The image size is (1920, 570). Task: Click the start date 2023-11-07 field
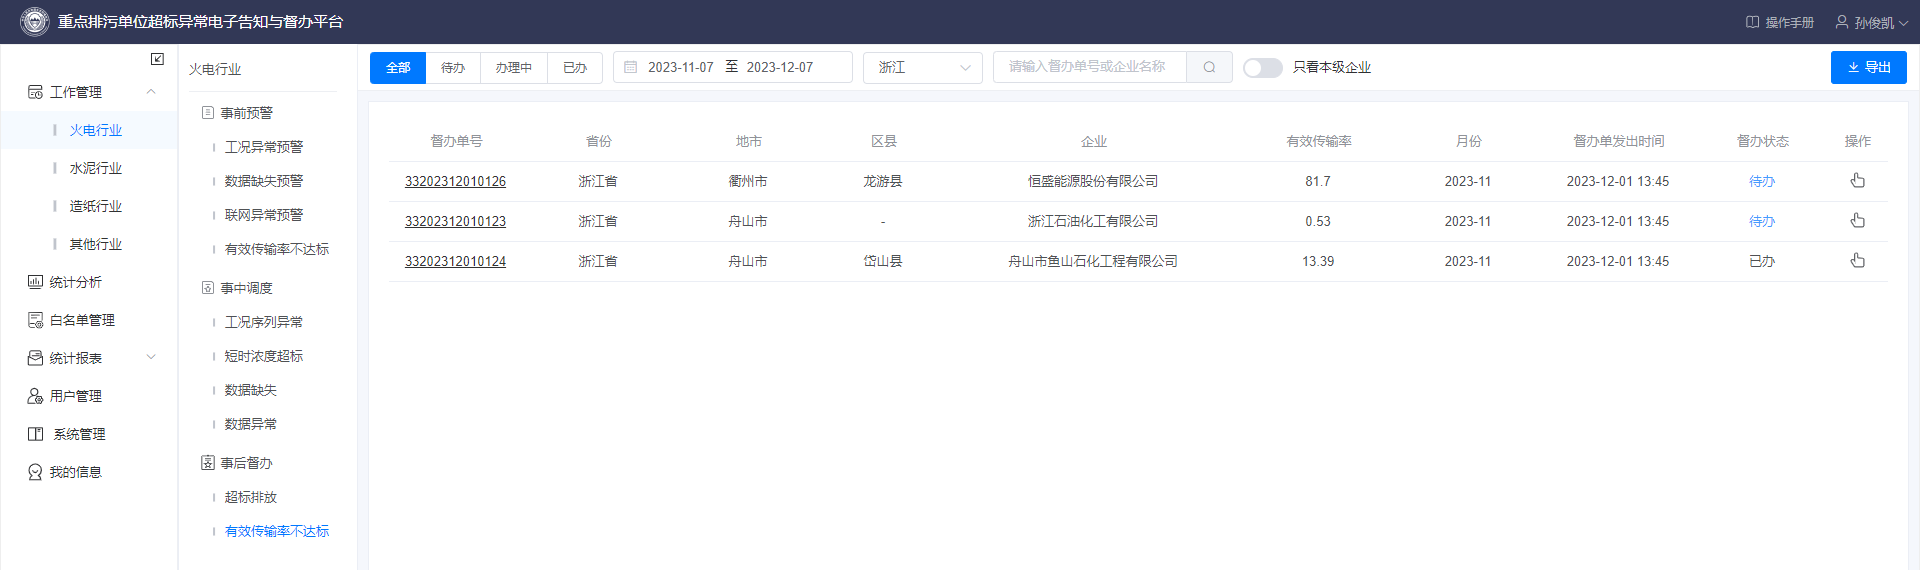[x=680, y=67]
